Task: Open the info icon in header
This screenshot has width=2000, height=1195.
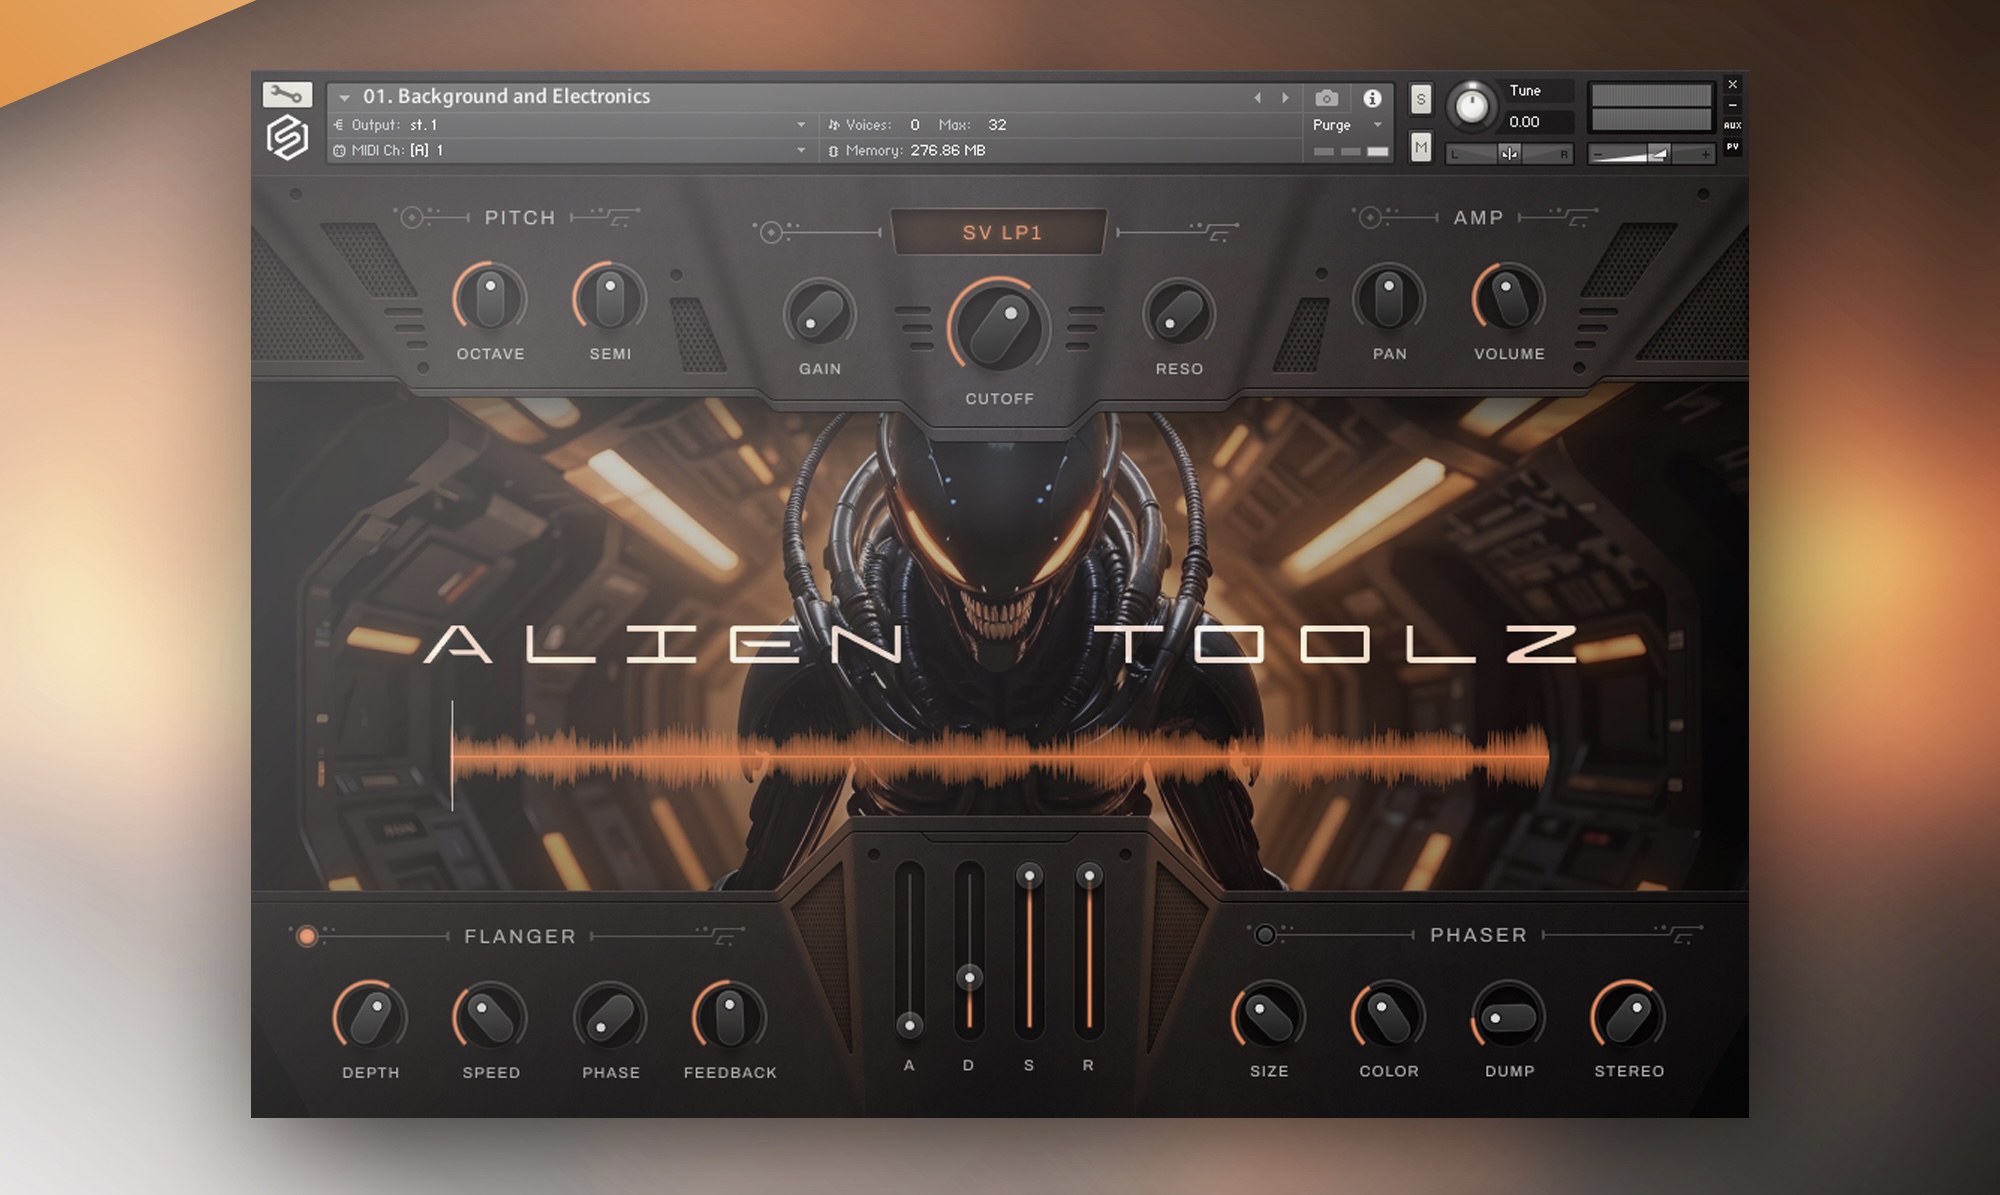Action: pyautogui.click(x=1372, y=98)
